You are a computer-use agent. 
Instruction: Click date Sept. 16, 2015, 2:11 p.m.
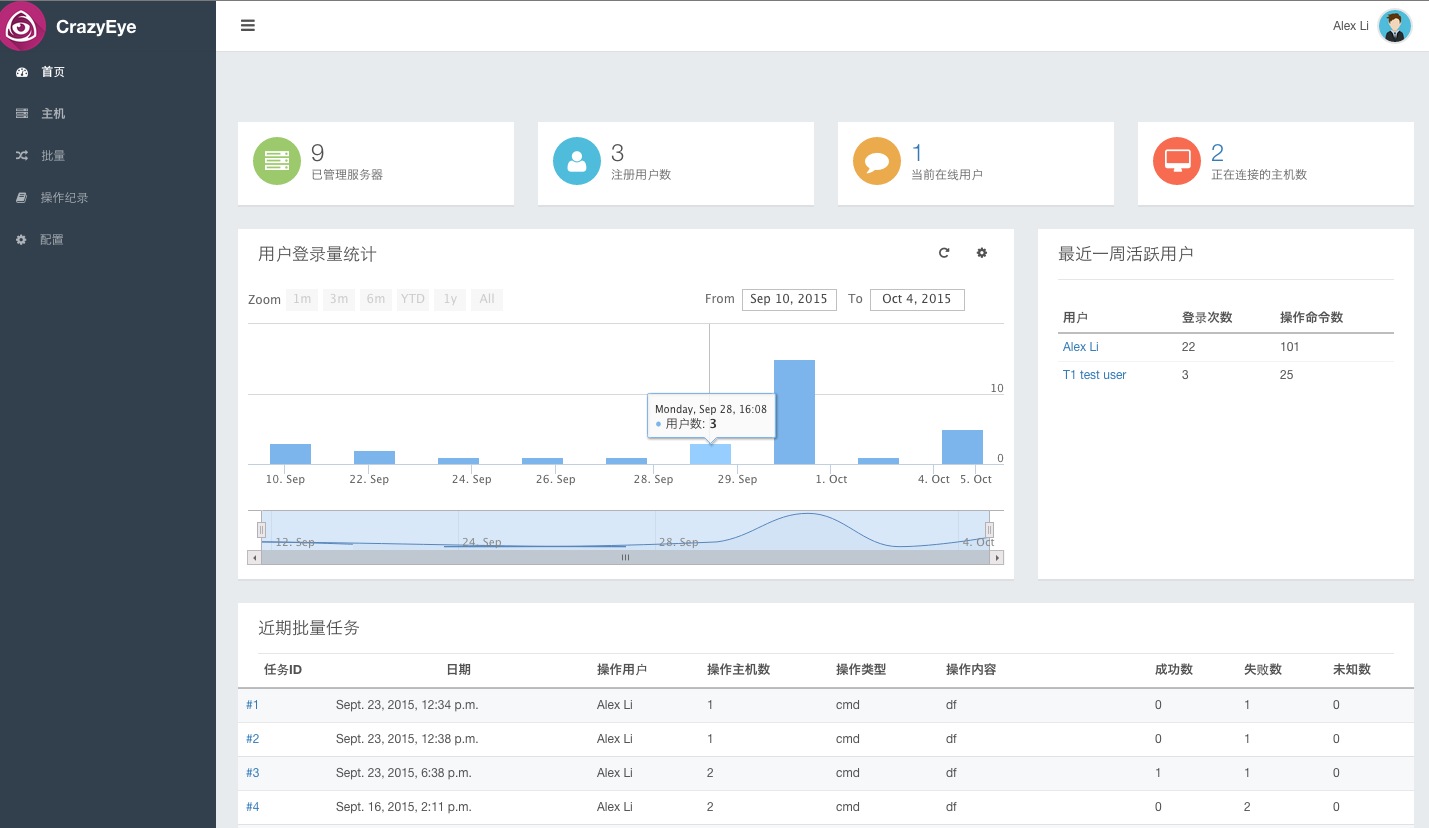[x=404, y=807]
